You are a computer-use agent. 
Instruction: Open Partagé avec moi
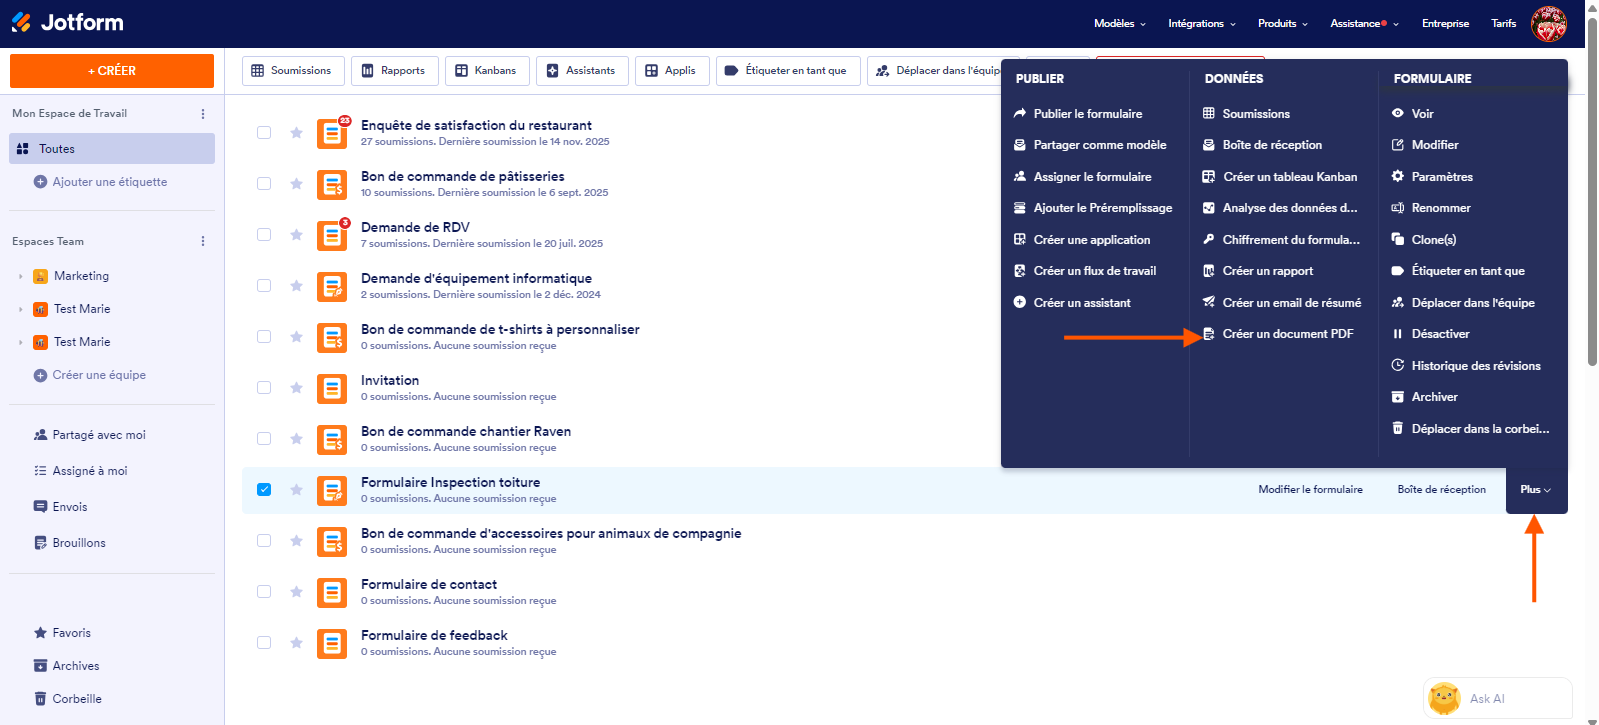click(x=90, y=435)
